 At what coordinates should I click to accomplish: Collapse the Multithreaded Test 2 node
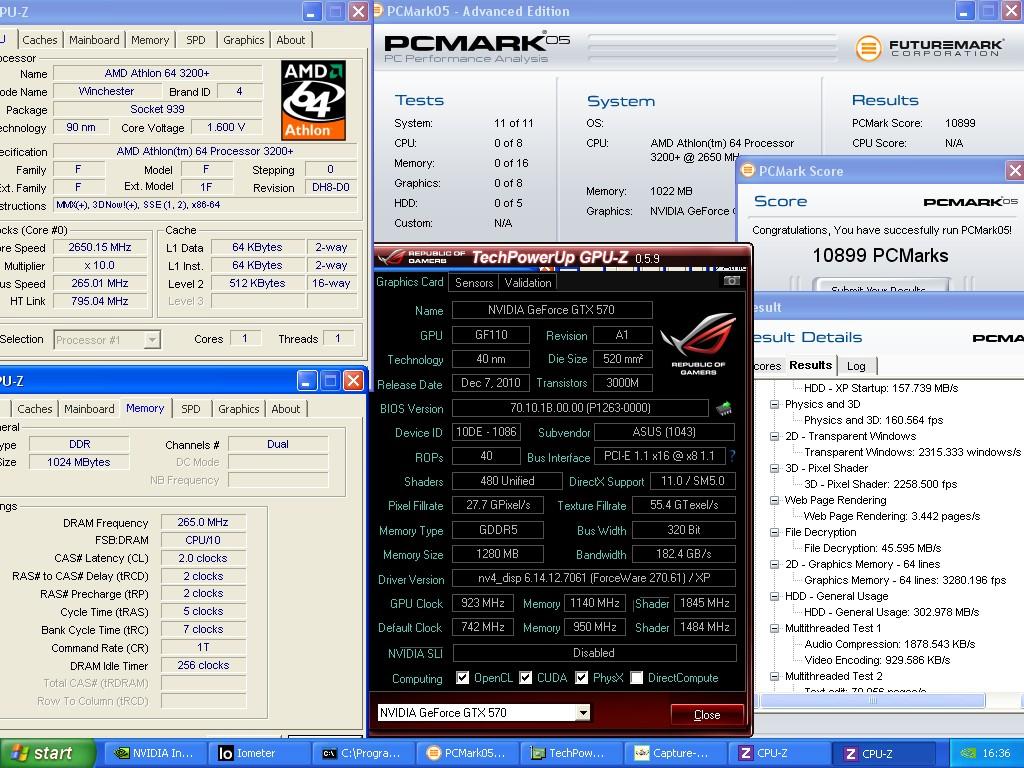point(775,677)
